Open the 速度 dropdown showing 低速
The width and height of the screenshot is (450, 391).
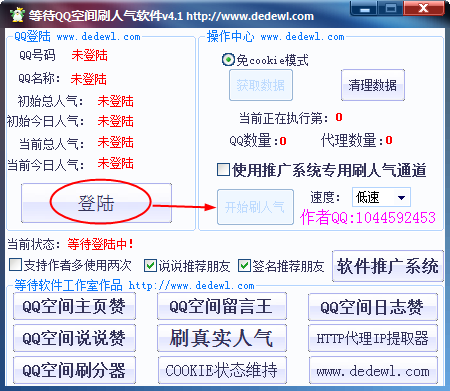point(381,197)
